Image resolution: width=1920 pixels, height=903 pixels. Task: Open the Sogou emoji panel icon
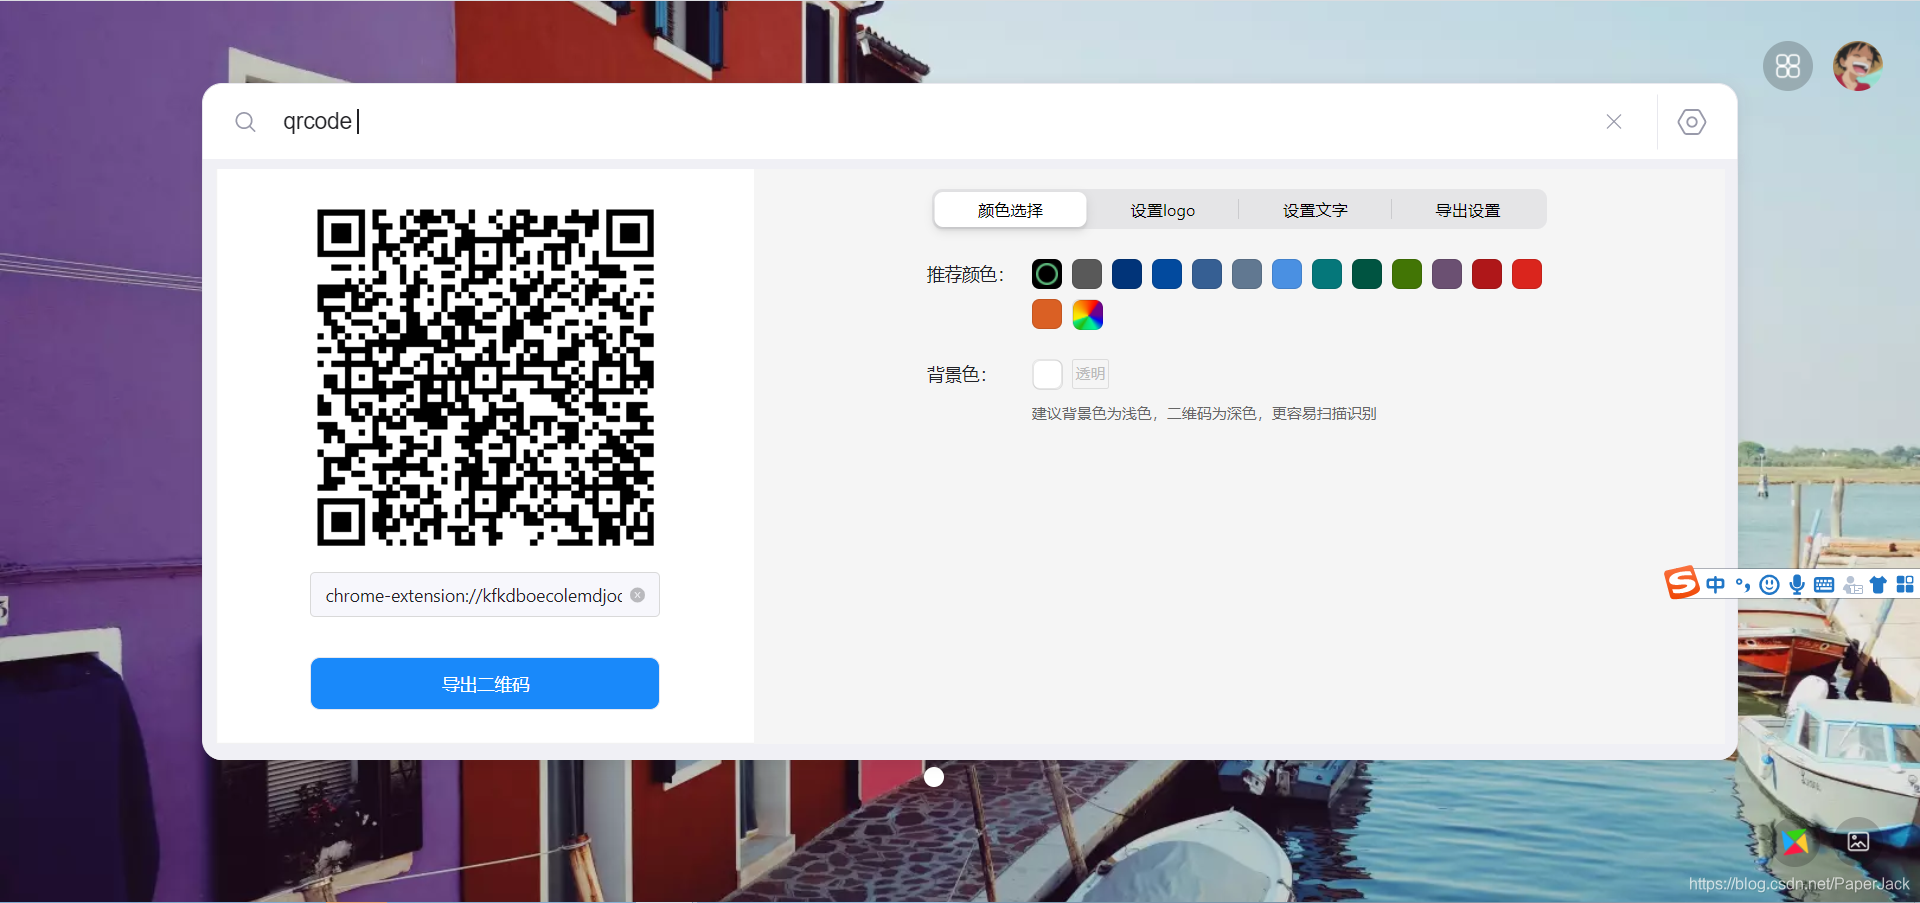coord(1770,584)
